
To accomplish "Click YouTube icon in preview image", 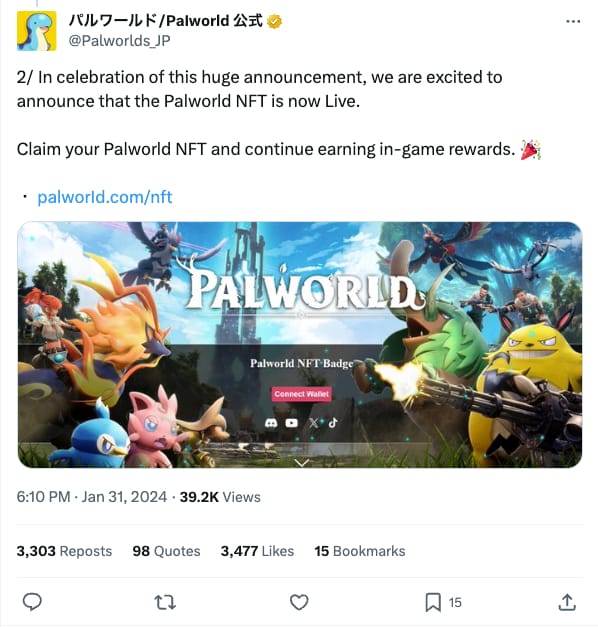I will click(291, 423).
